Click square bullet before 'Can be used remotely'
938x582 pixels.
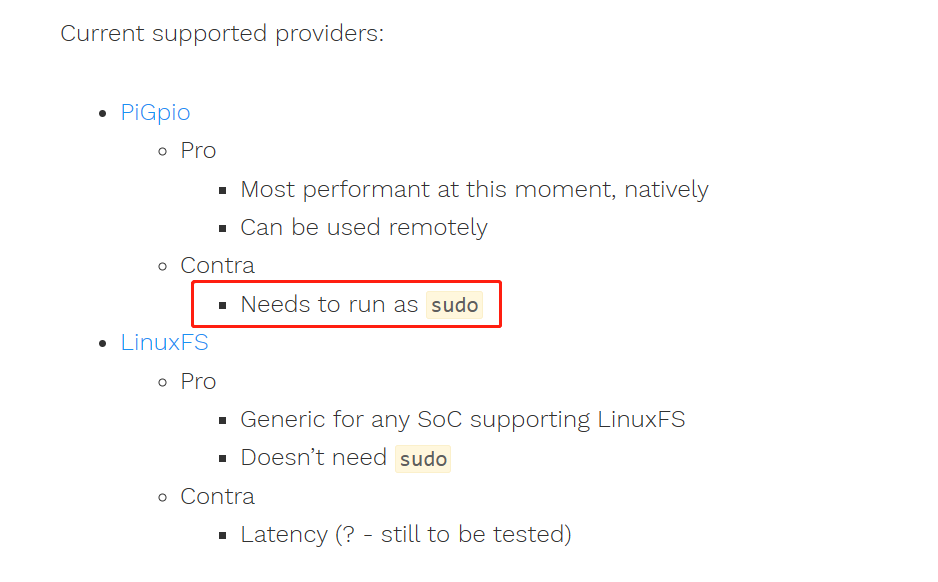click(x=223, y=228)
